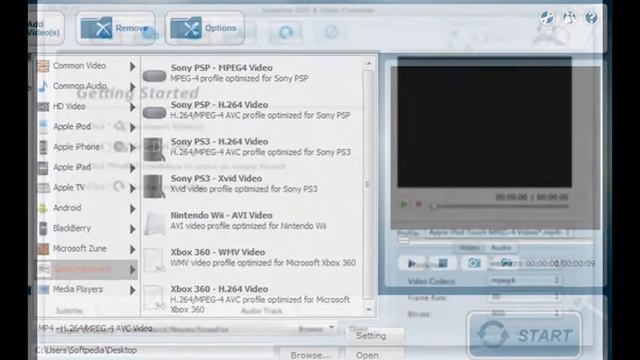640x360 pixels.
Task: Select Xbox 360 - H.264 Video profile
Action: (251, 299)
